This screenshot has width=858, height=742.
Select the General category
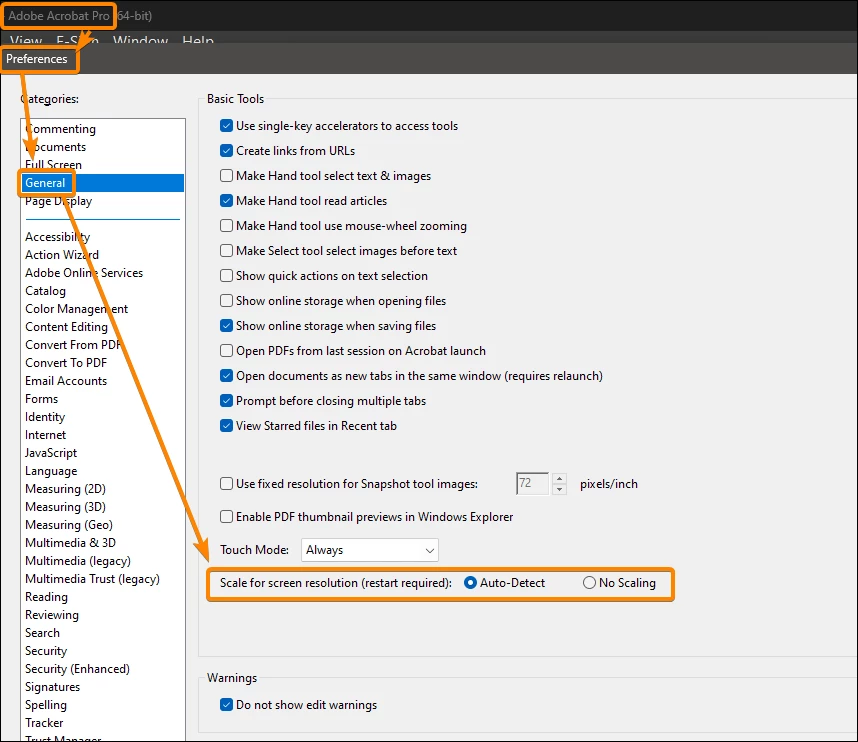(x=102, y=183)
